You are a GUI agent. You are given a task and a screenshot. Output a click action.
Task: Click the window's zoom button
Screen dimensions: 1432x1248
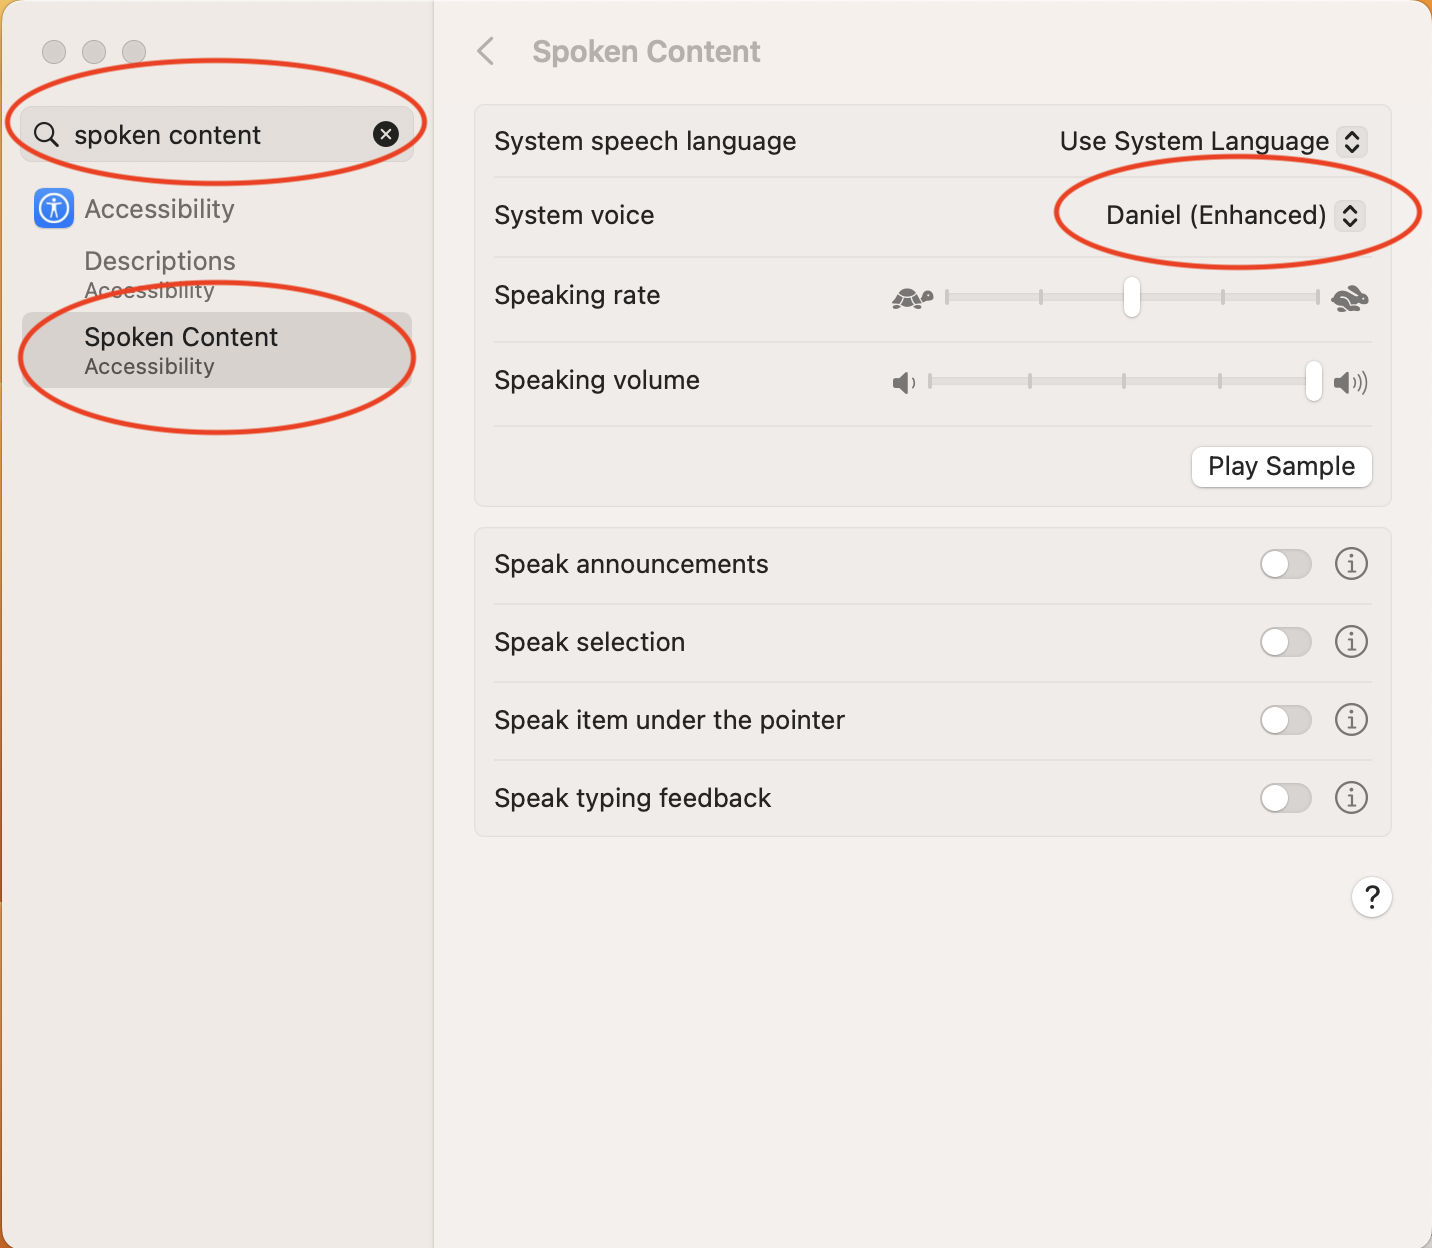pos(134,51)
